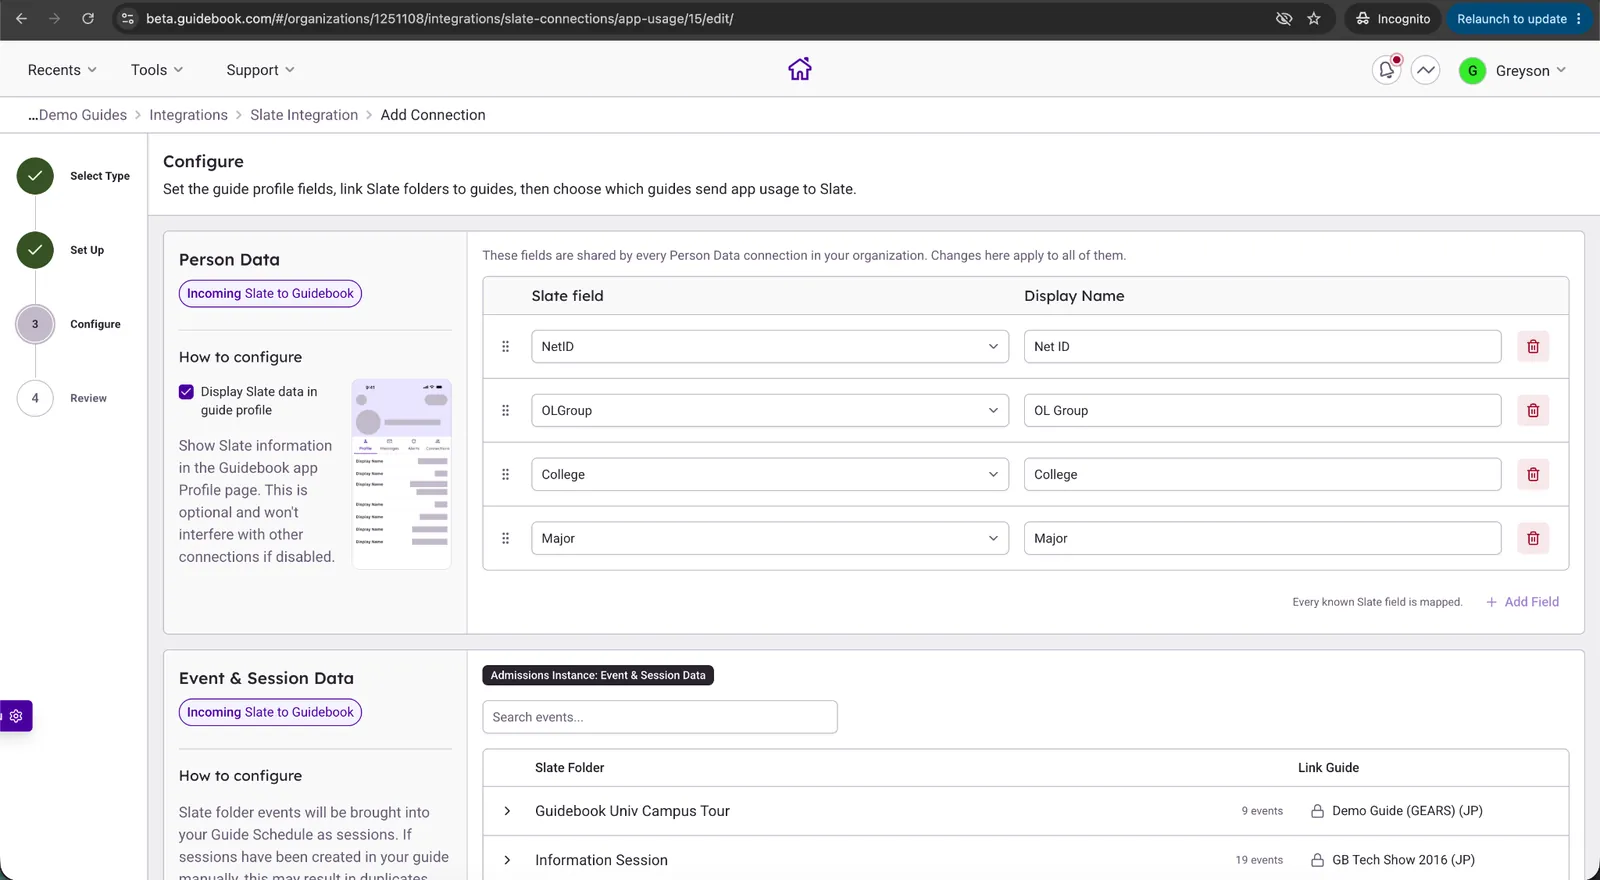
Task: Click the browser back arrow
Action: (21, 19)
